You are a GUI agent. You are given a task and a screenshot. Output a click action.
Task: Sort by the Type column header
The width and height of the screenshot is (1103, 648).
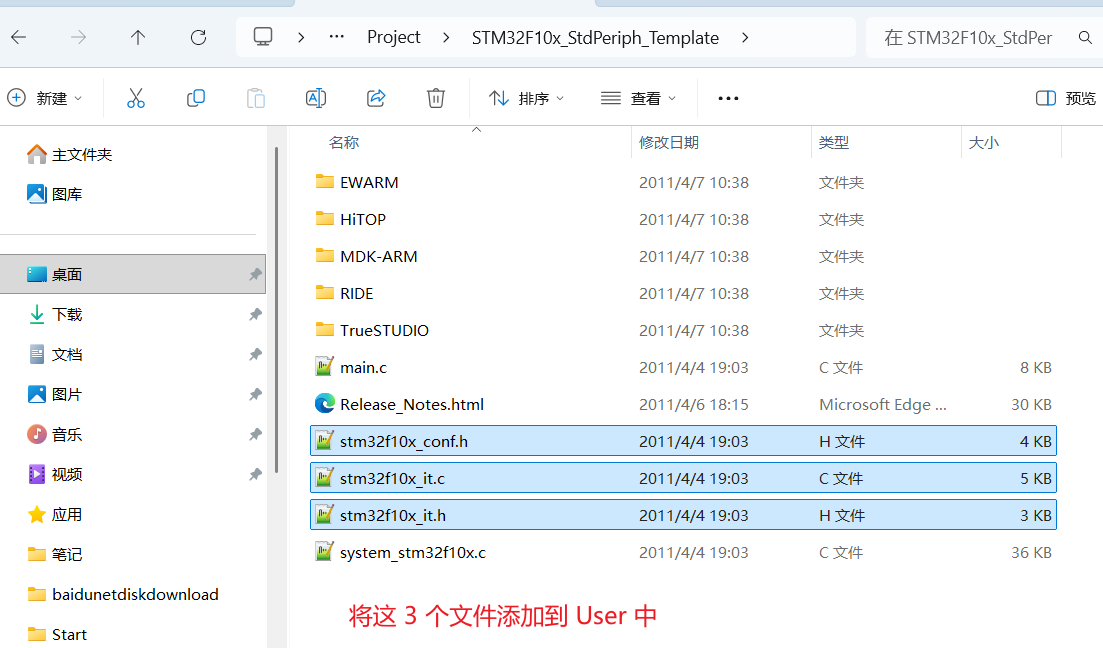(x=834, y=143)
